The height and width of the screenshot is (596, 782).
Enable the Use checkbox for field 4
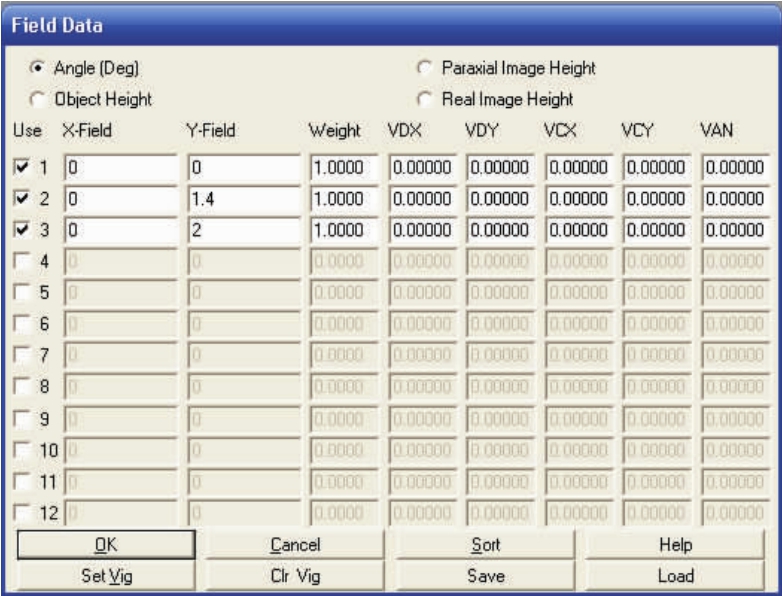click(x=21, y=260)
